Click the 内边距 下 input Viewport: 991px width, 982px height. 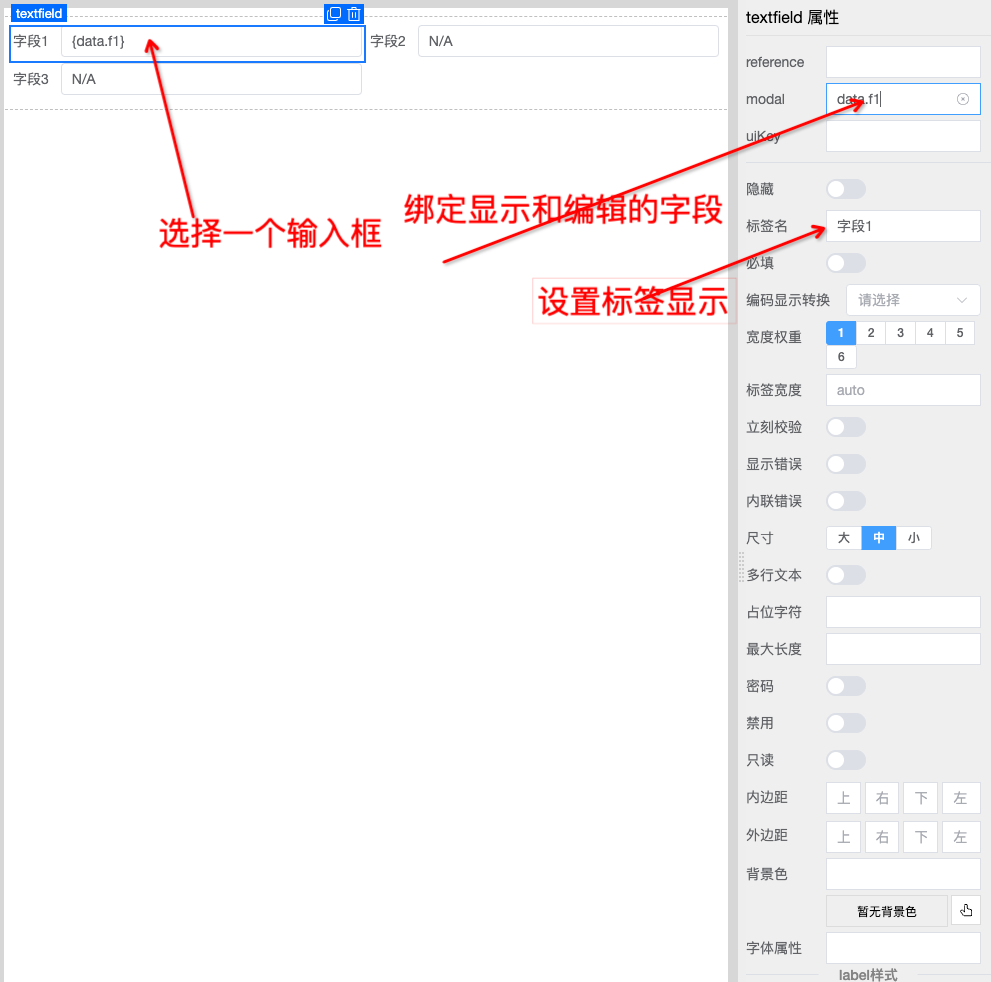pos(921,797)
